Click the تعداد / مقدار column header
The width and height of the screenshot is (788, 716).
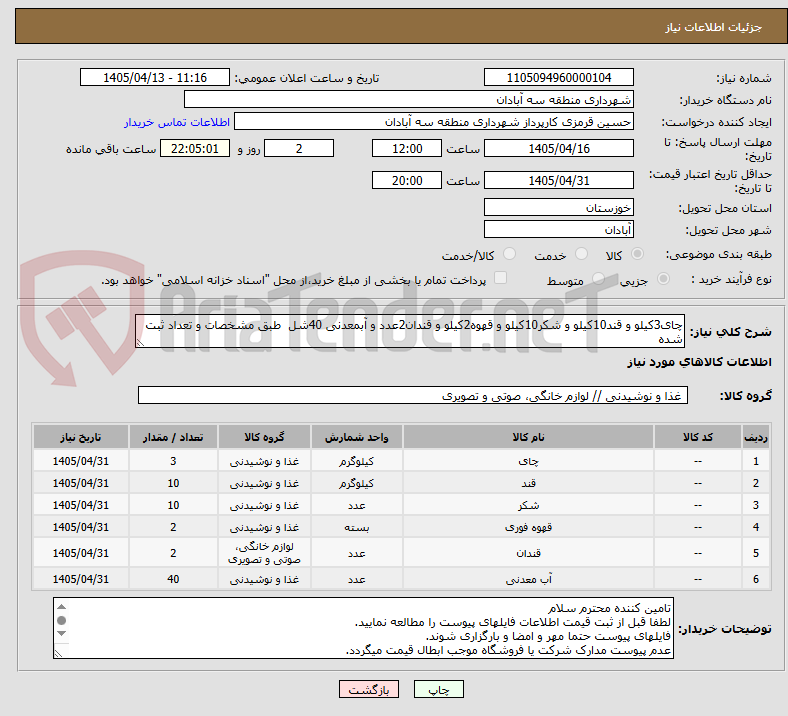coord(173,437)
